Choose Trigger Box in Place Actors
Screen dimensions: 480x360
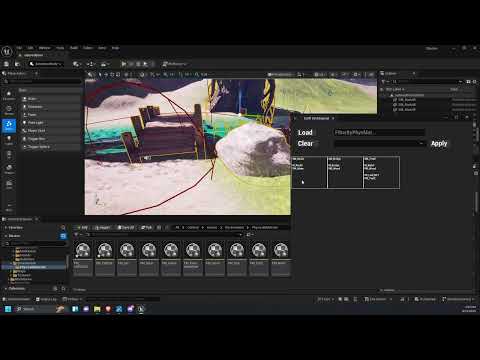50,139
